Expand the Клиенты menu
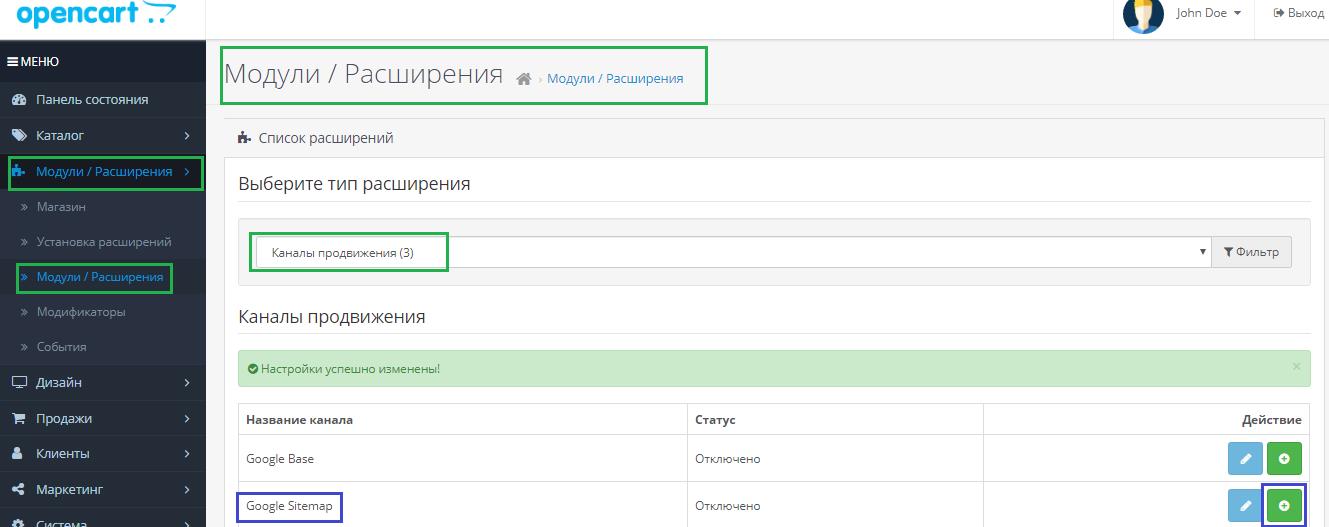This screenshot has height=527, width=1329. coord(102,454)
